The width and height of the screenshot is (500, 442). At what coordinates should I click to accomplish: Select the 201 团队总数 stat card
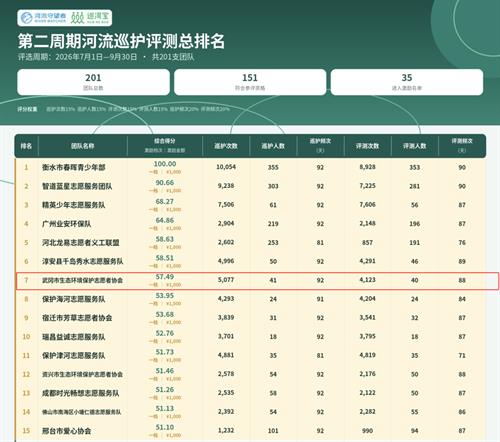[x=93, y=82]
